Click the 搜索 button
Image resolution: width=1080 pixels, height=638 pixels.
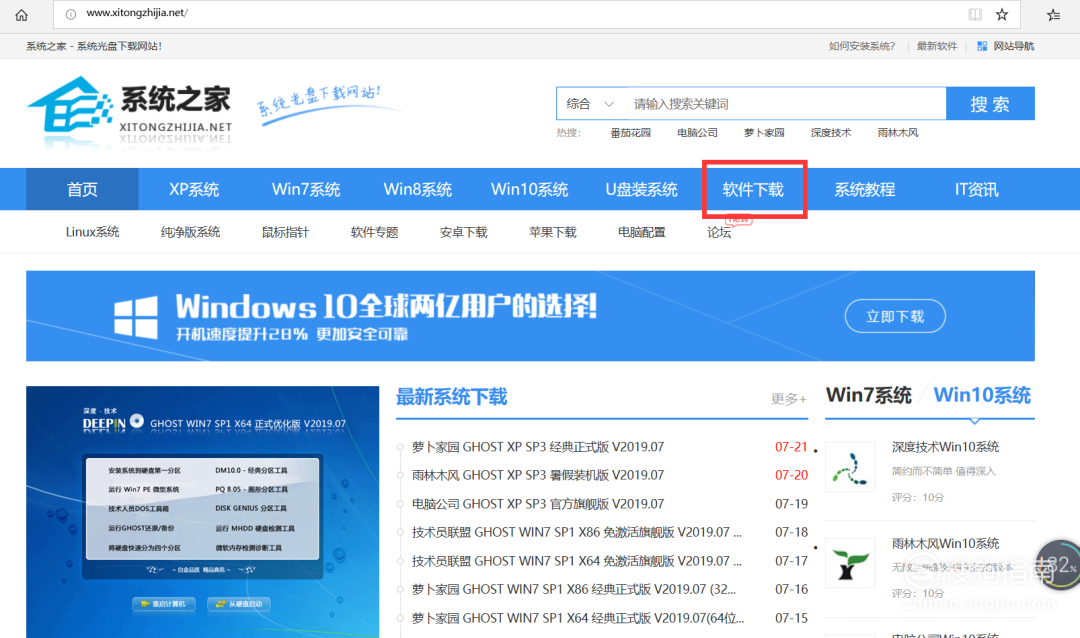tap(990, 104)
